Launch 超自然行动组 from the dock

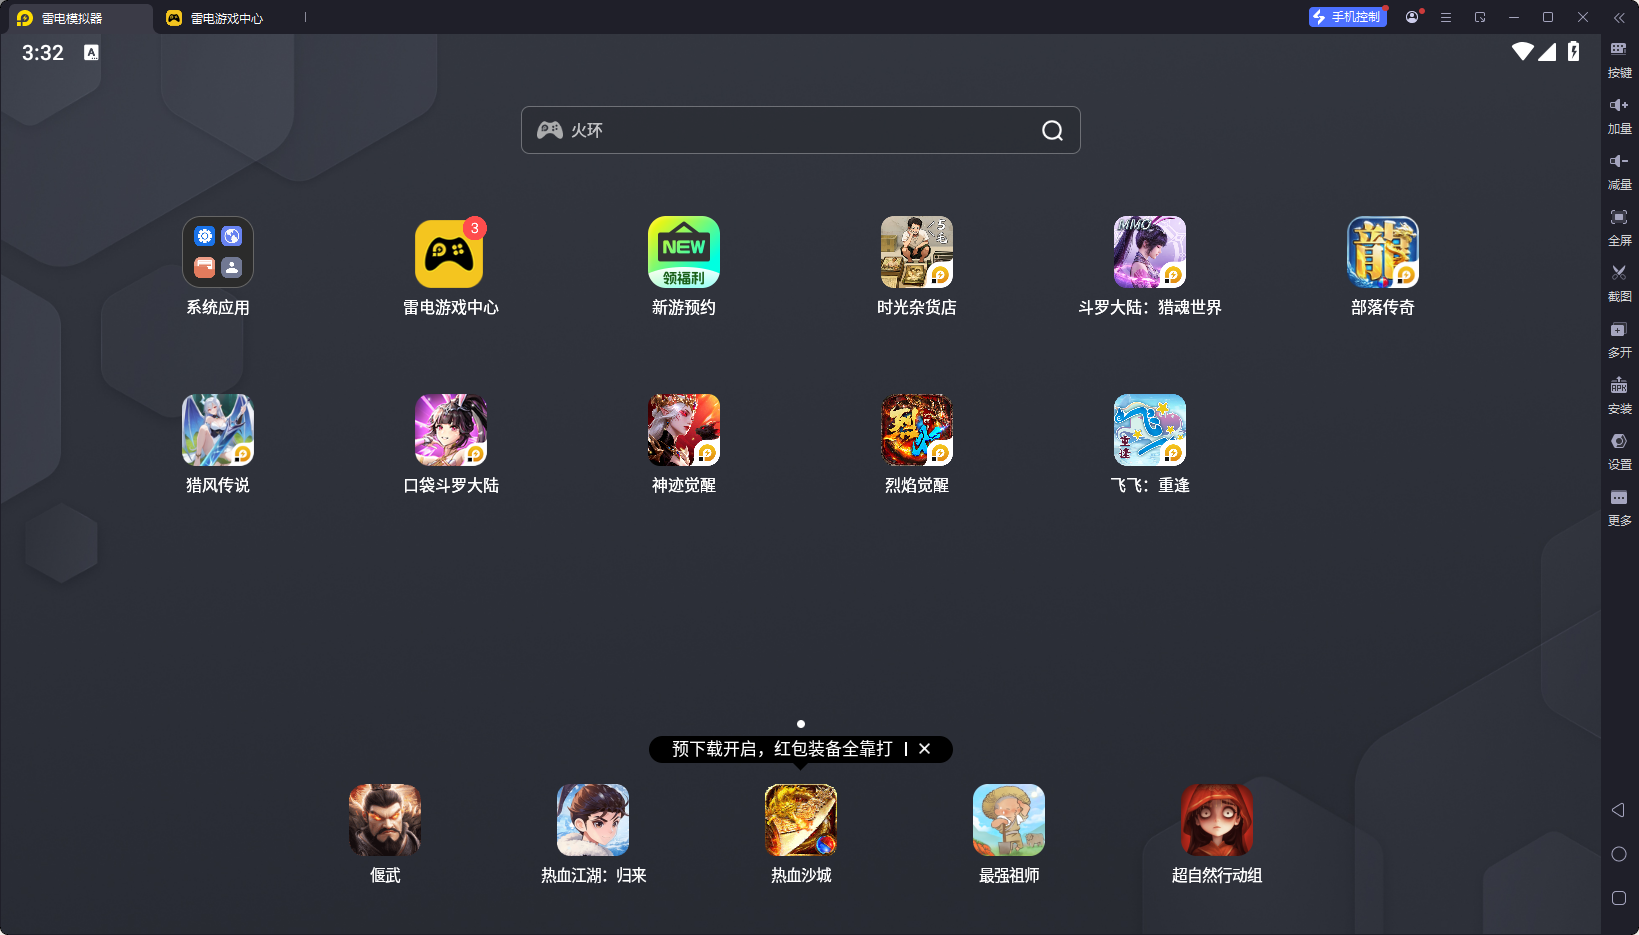click(1217, 820)
